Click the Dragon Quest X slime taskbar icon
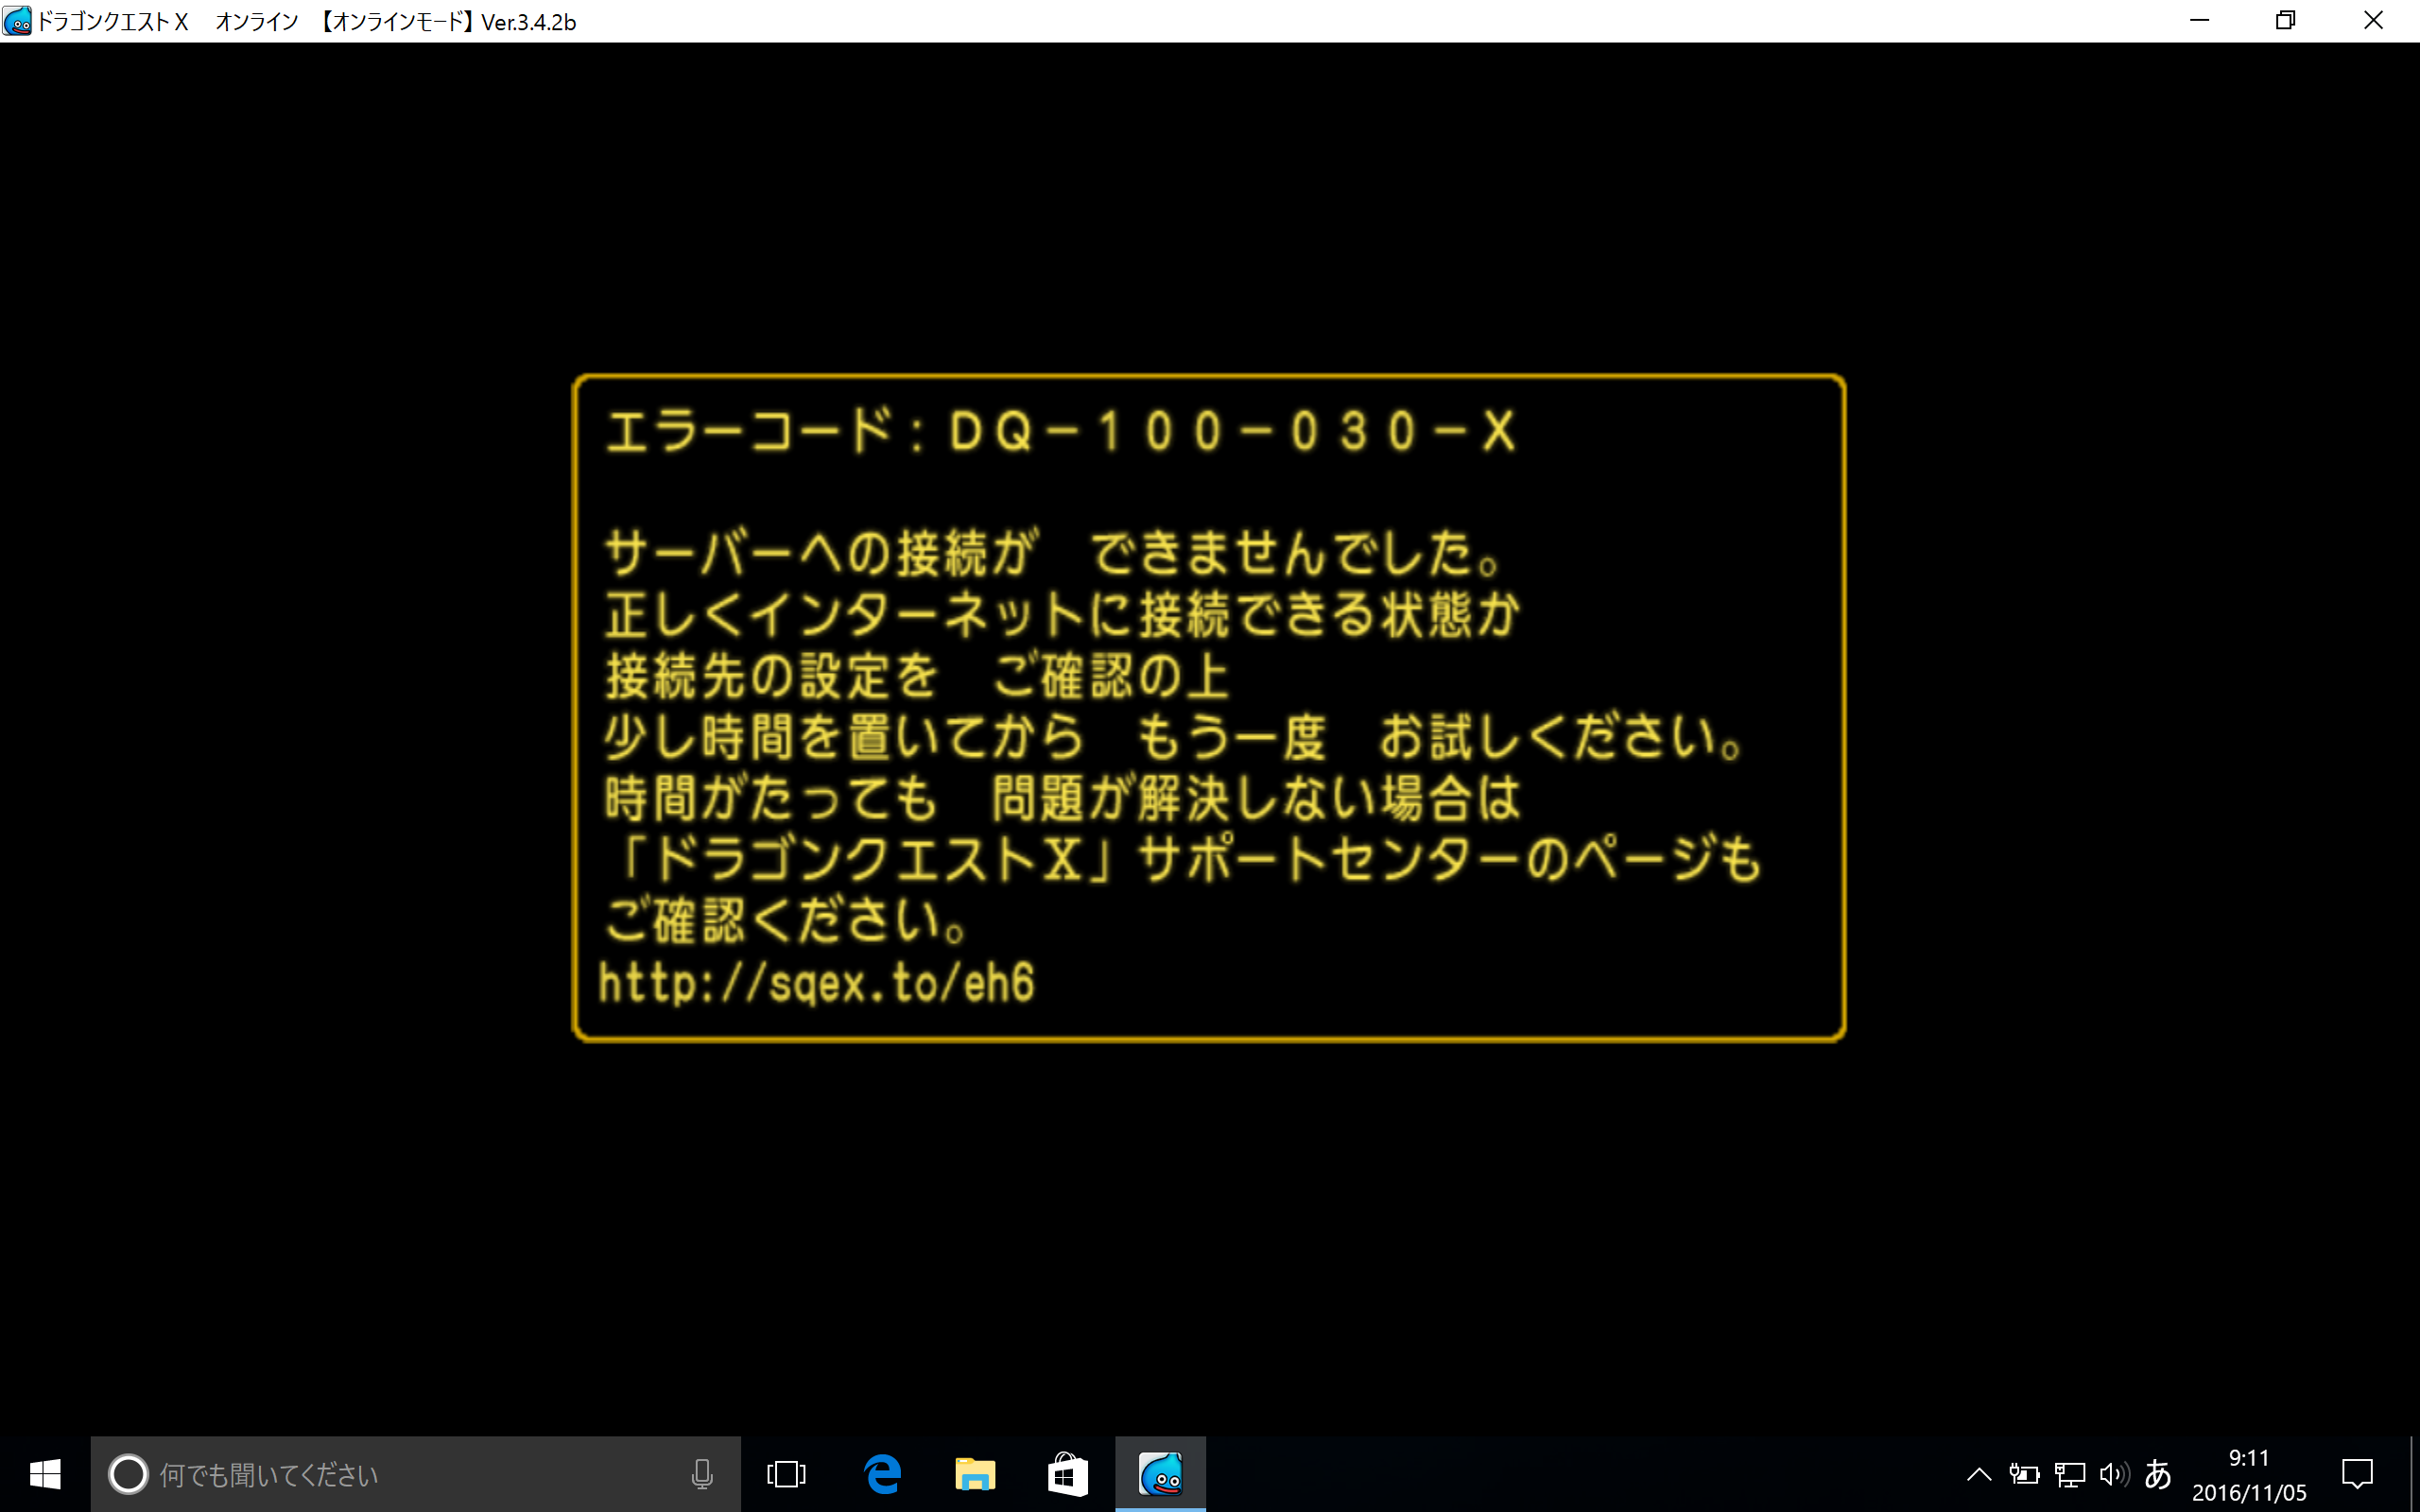Image resolution: width=2420 pixels, height=1512 pixels. (x=1160, y=1474)
